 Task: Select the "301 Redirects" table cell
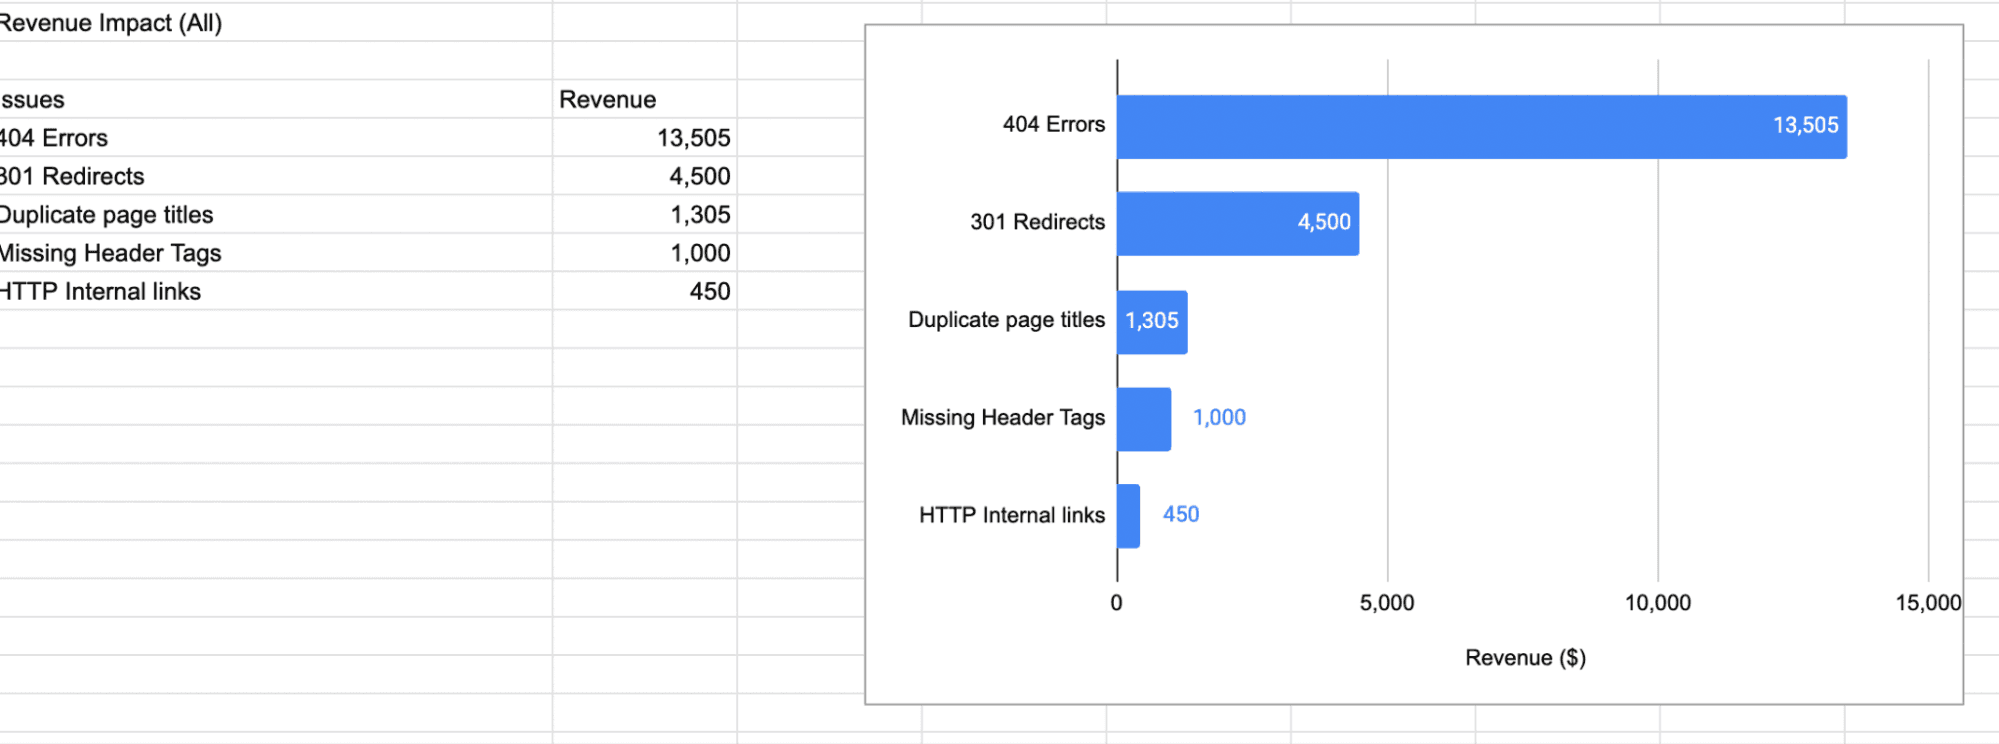pyautogui.click(x=73, y=177)
